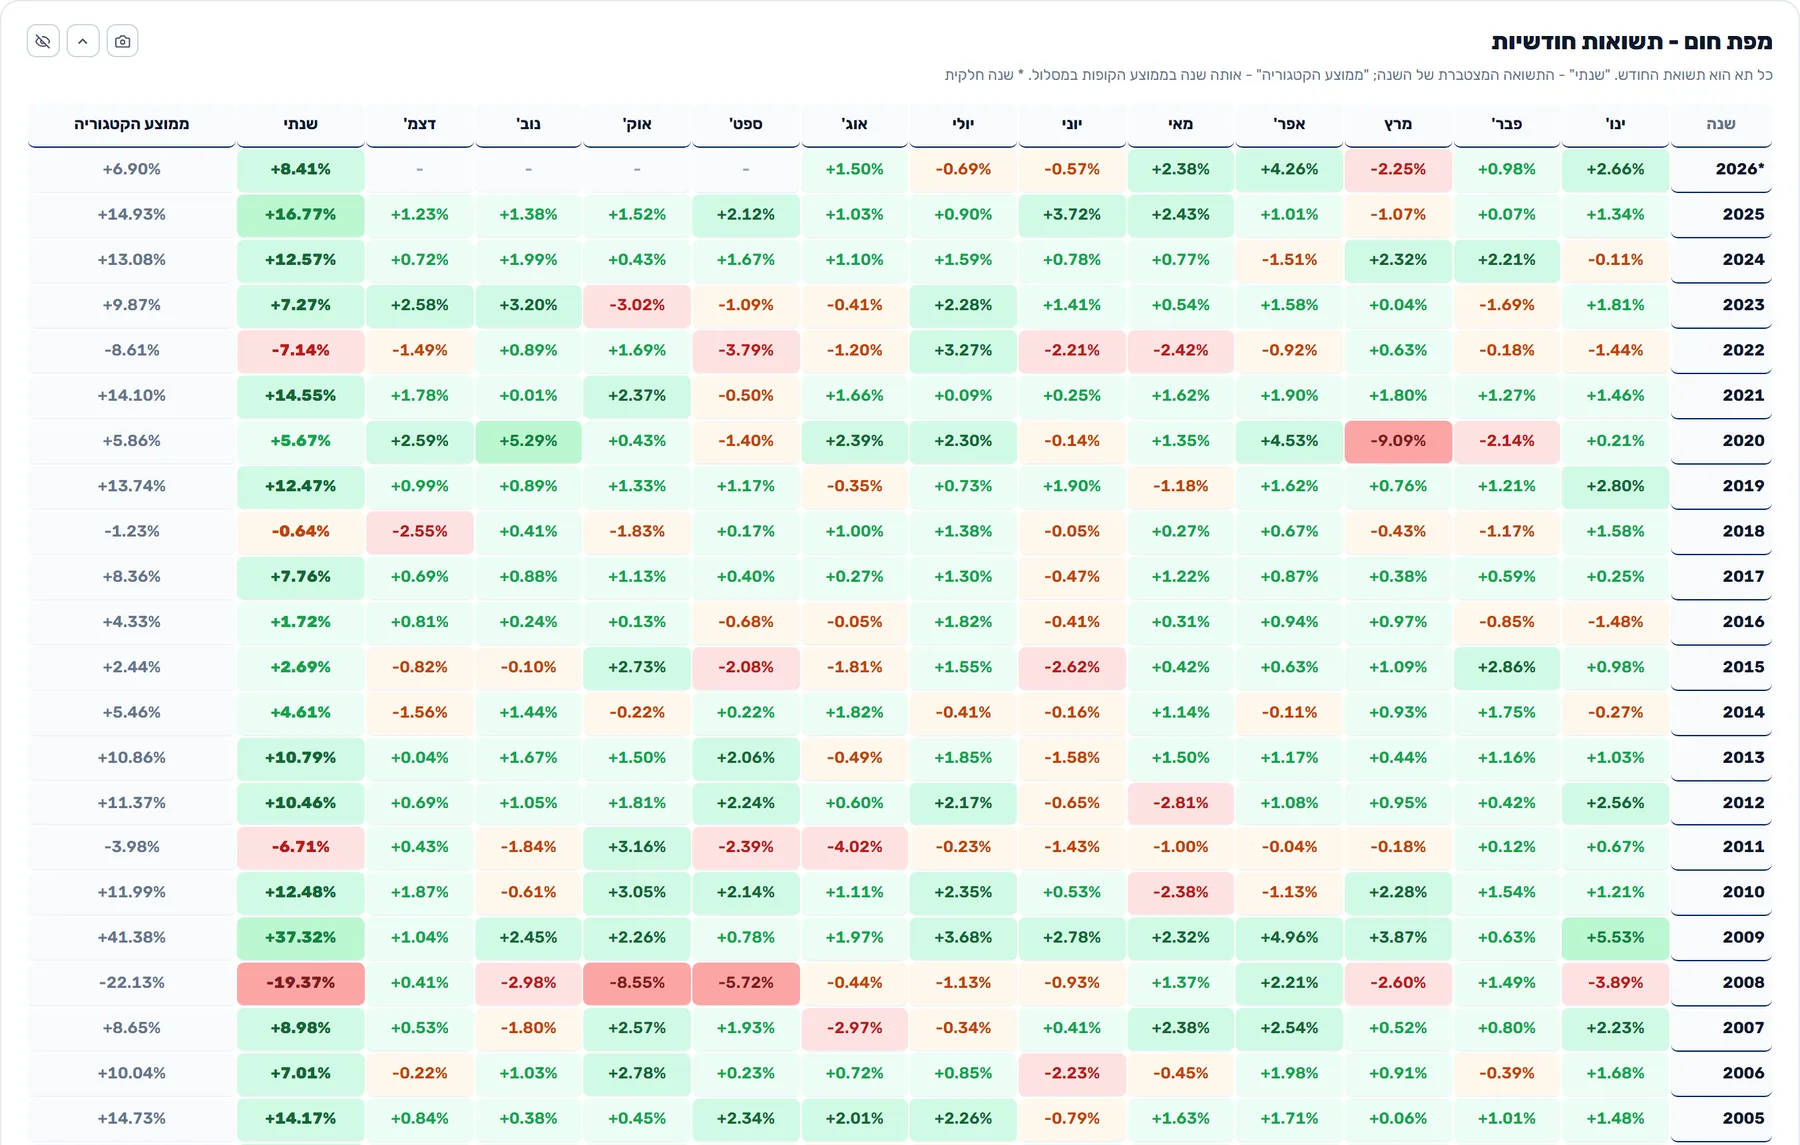Click the +16.77% annual cell for 2025
The height and width of the screenshot is (1145, 1800).
pos(300,215)
